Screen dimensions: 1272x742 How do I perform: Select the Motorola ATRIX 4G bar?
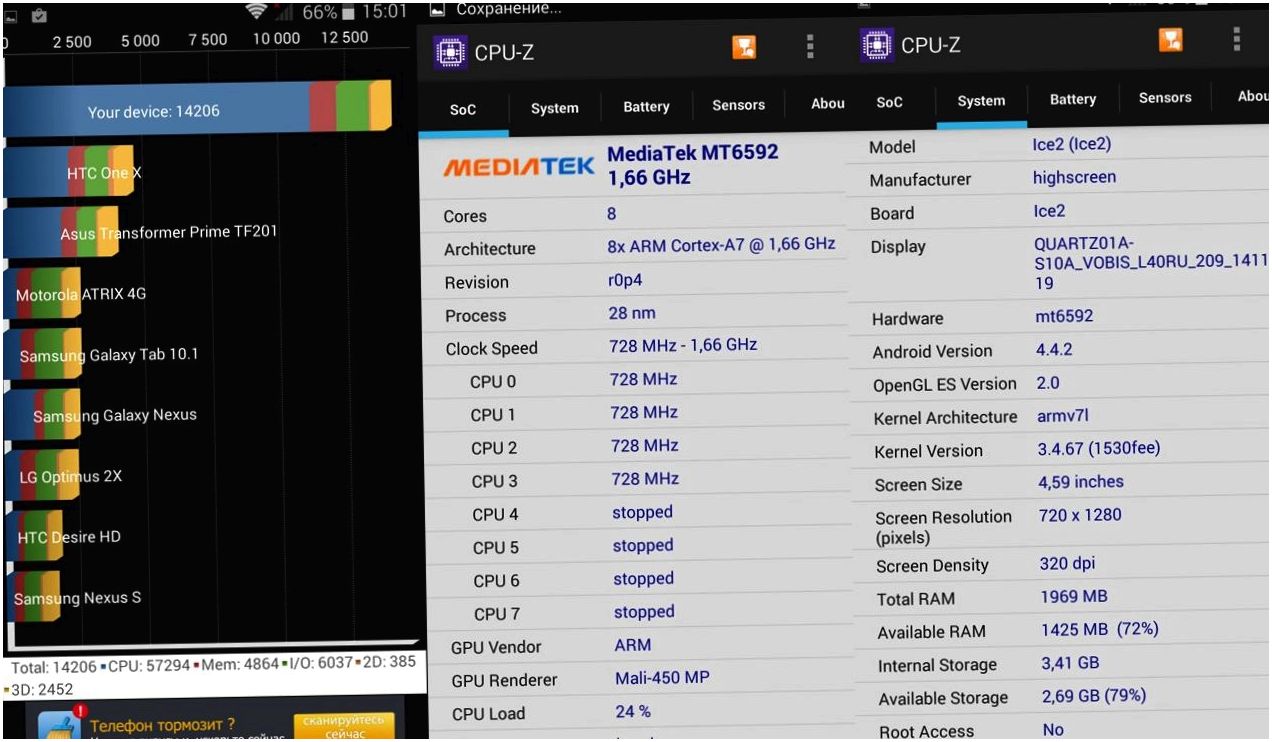coord(42,294)
